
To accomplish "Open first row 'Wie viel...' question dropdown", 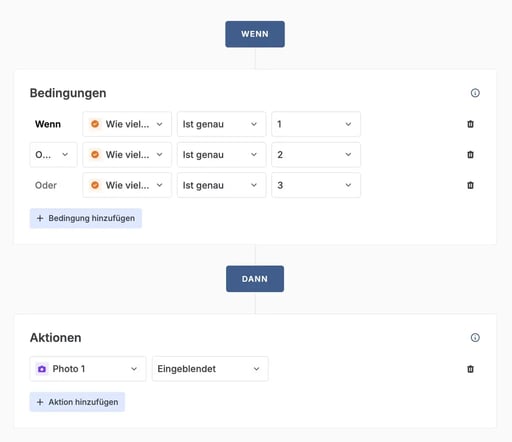I will coord(127,124).
